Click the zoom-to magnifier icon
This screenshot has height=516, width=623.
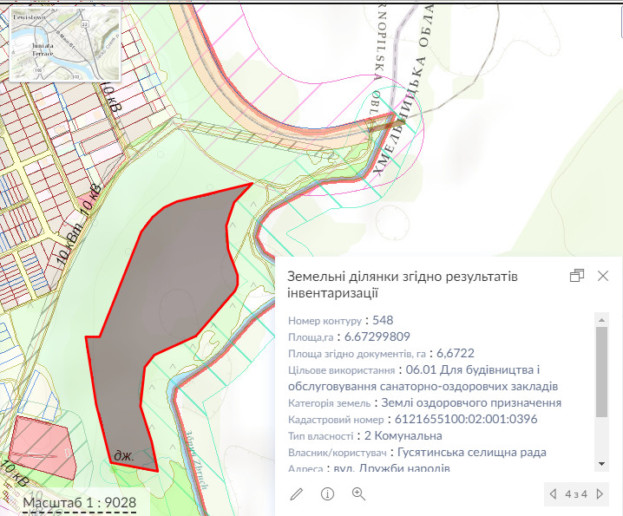pos(358,493)
